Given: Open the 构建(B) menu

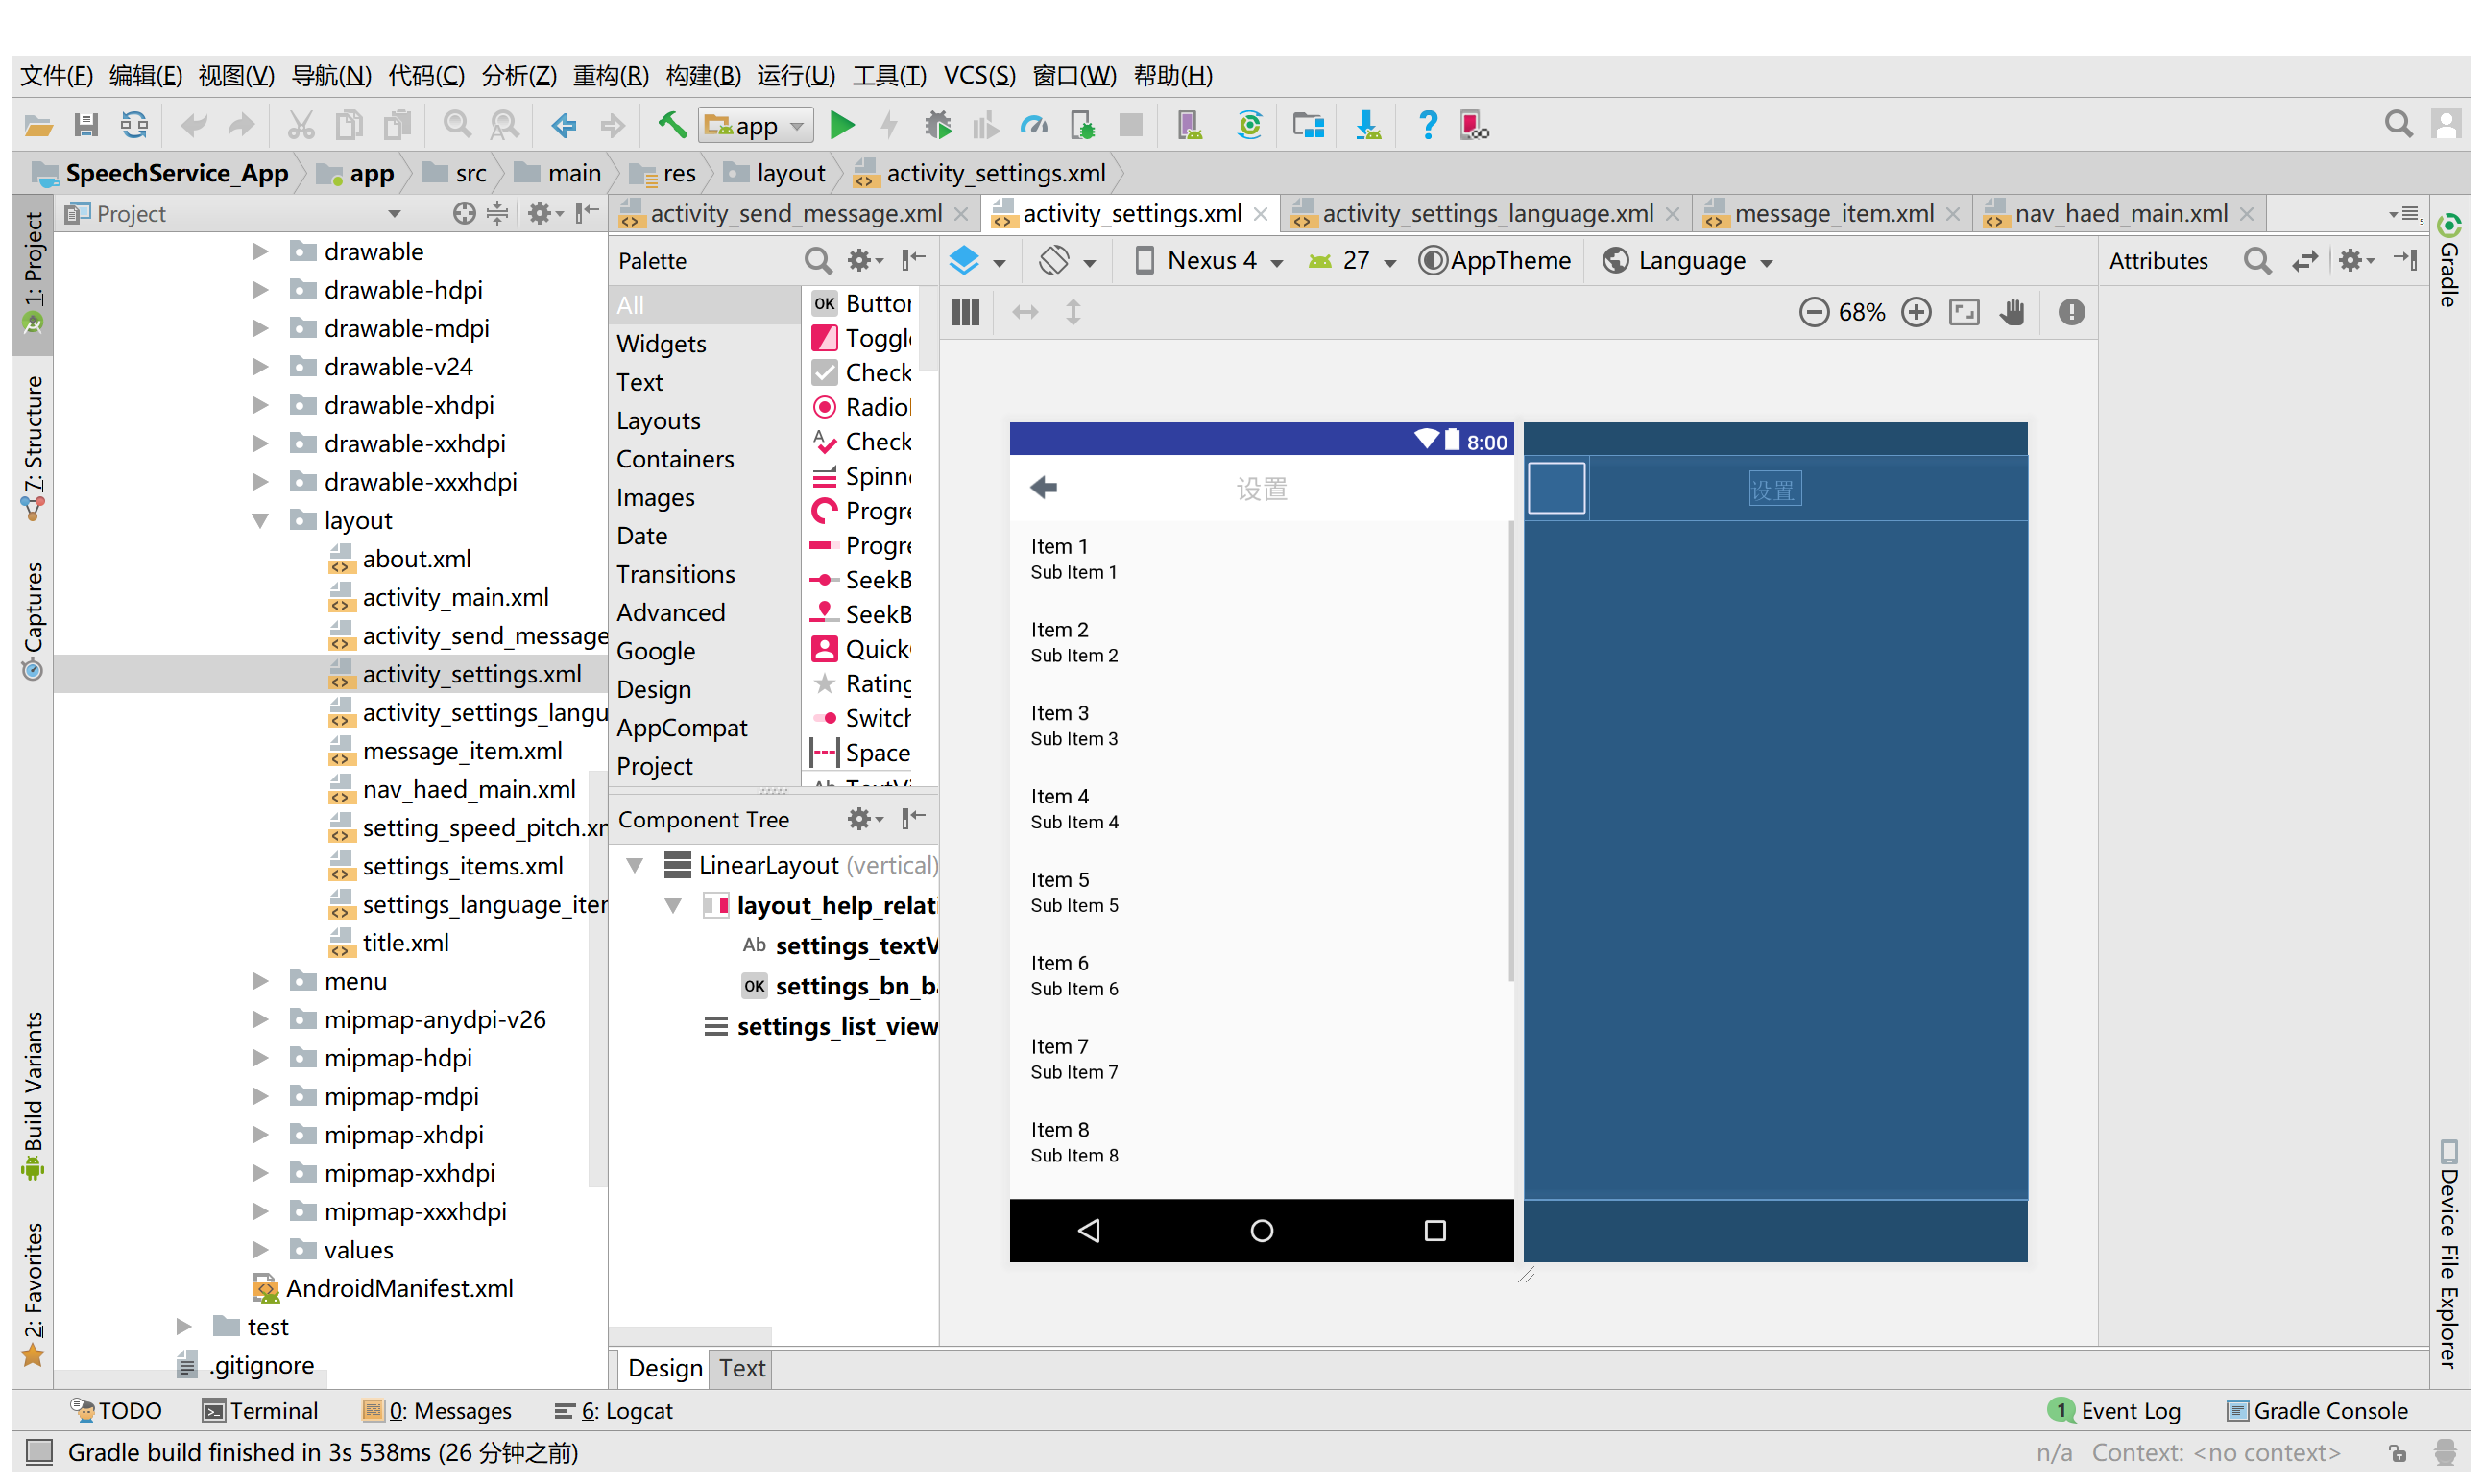Looking at the screenshot, I should [x=703, y=76].
